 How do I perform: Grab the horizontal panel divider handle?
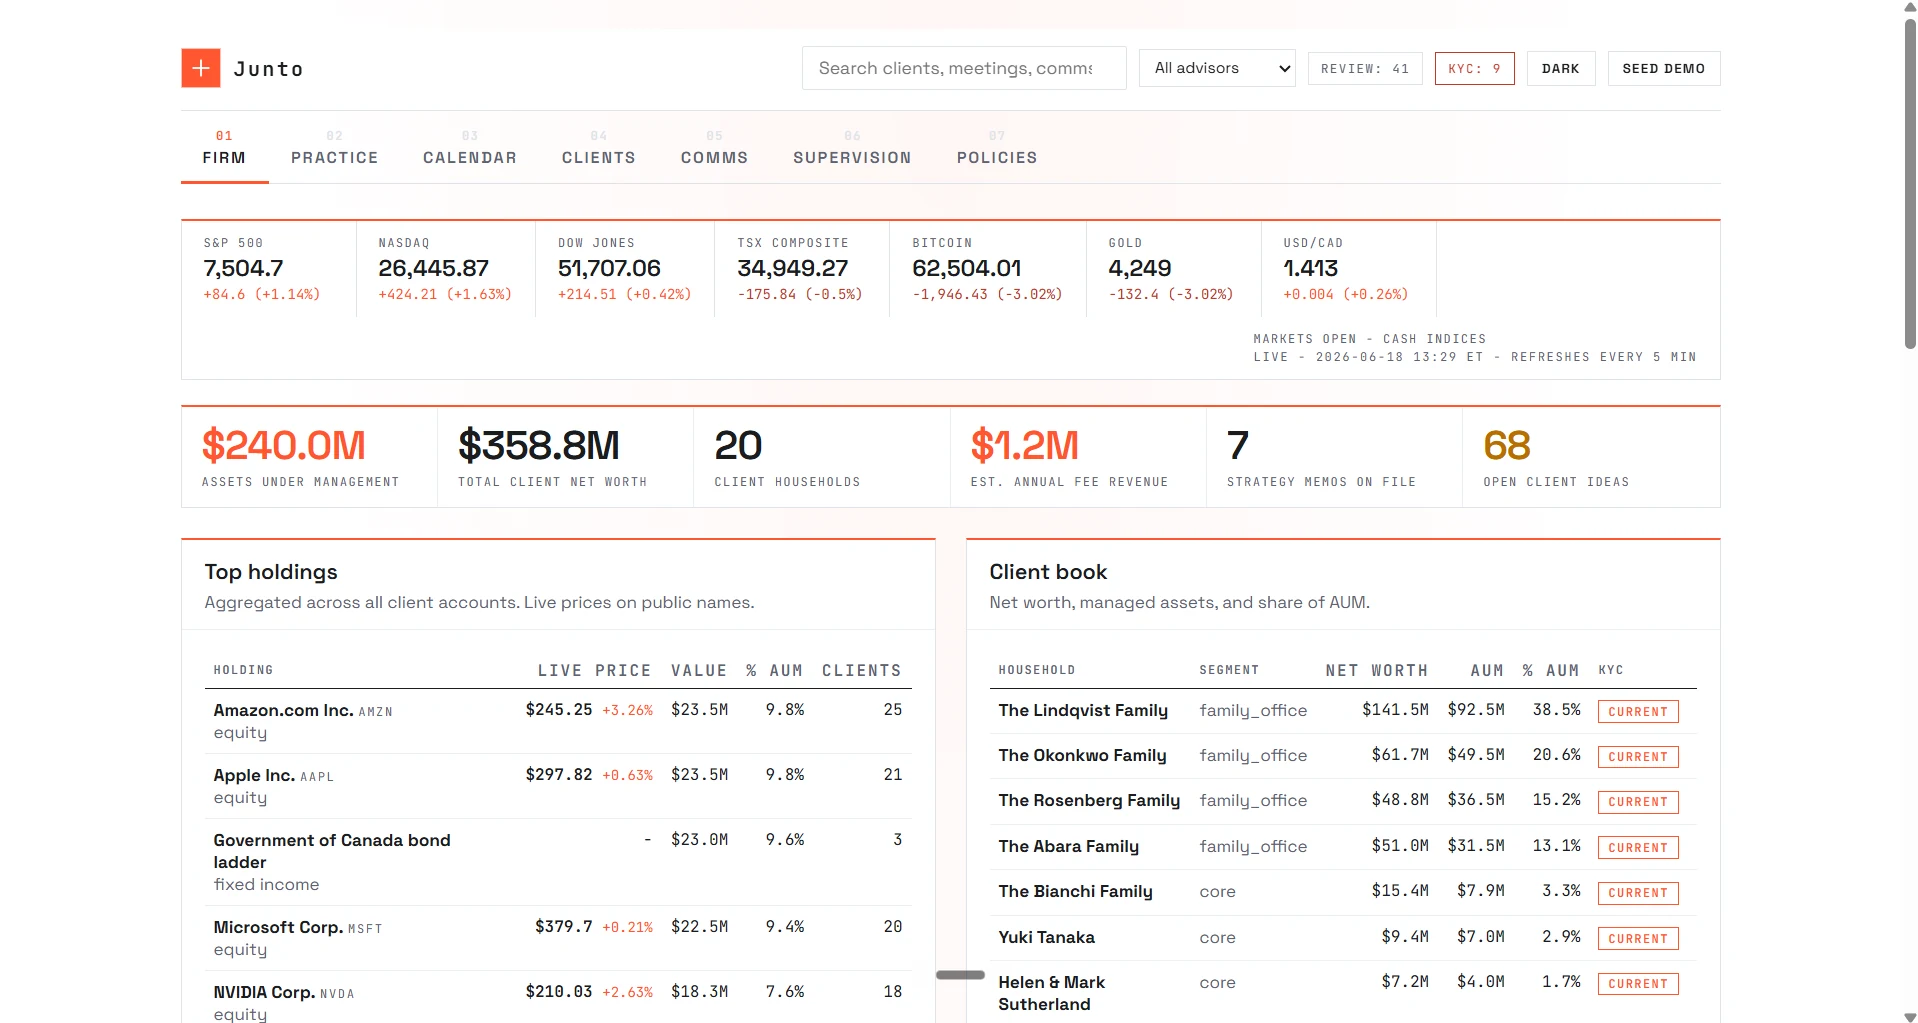pyautogui.click(x=960, y=975)
